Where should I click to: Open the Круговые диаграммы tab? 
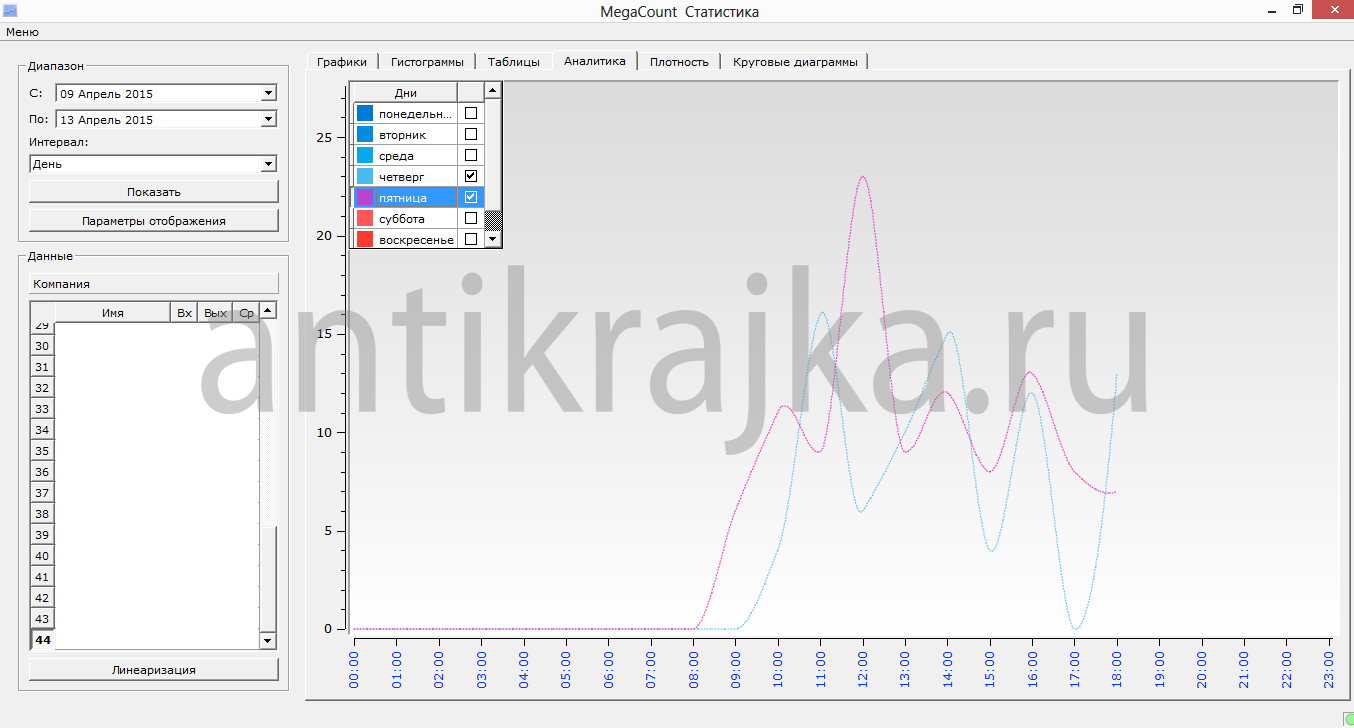pos(795,62)
